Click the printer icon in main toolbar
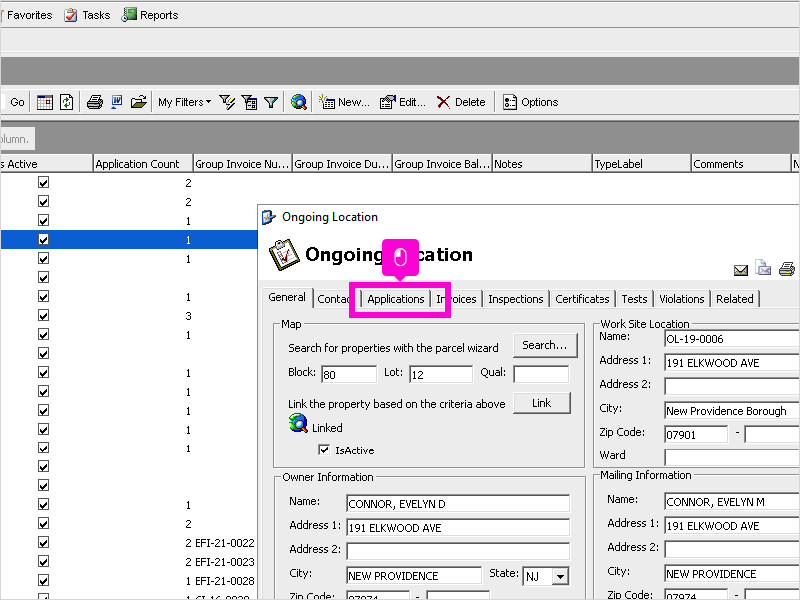The width and height of the screenshot is (800, 600). [x=94, y=102]
